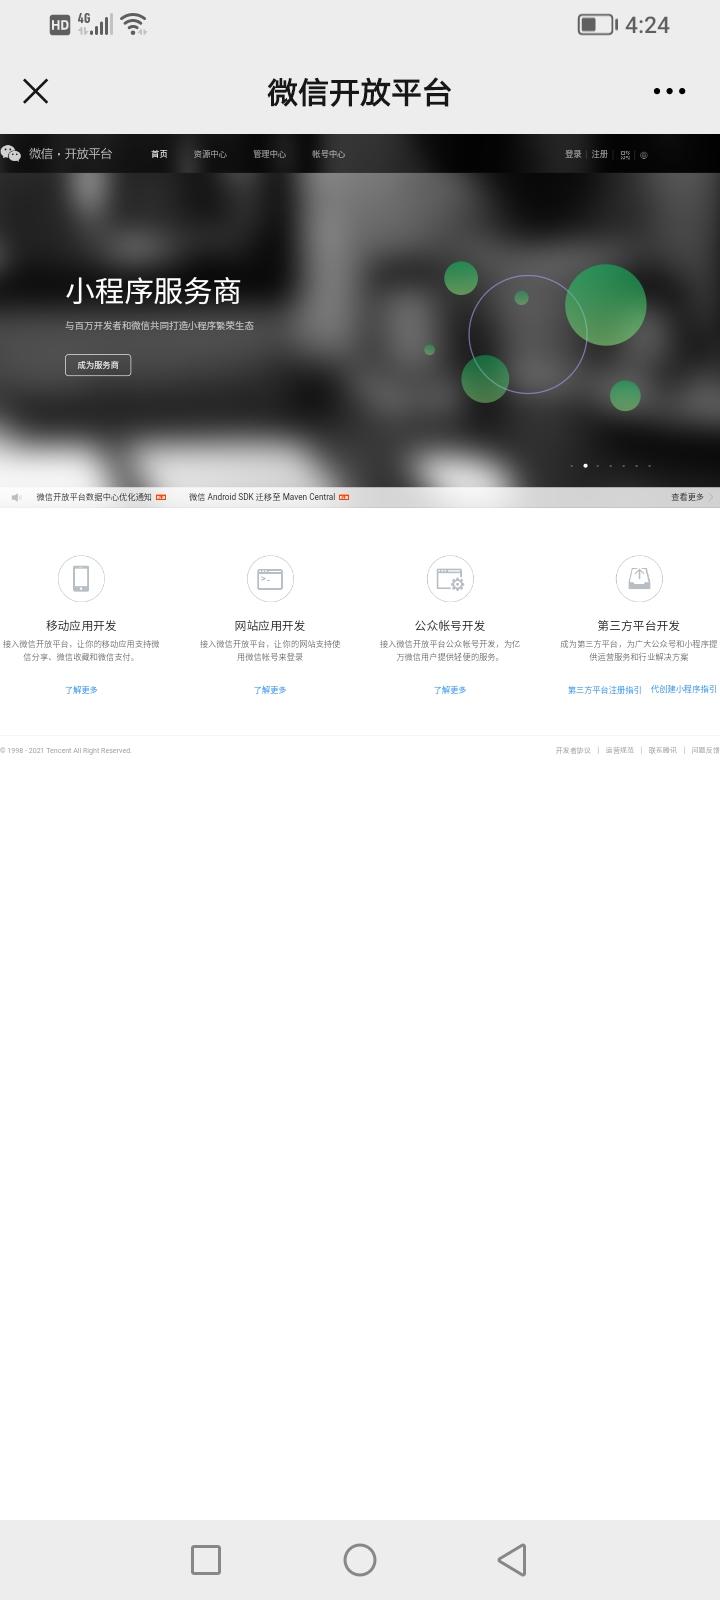The width and height of the screenshot is (720, 1600).
Task: Close the webview with the X icon
Action: (35, 91)
